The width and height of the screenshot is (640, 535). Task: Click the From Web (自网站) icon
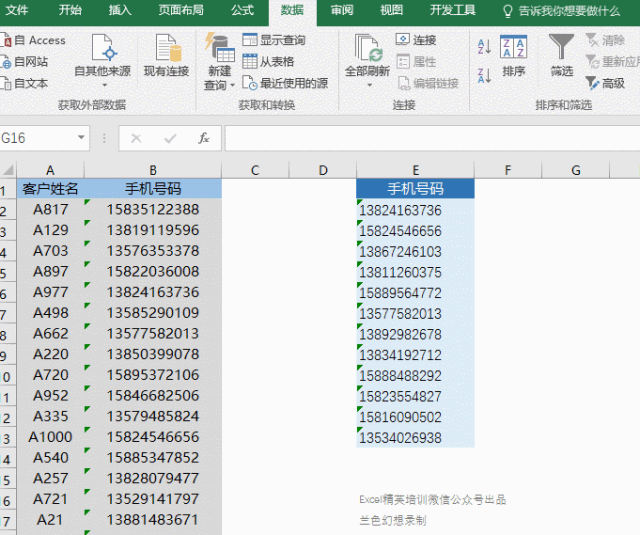point(7,62)
